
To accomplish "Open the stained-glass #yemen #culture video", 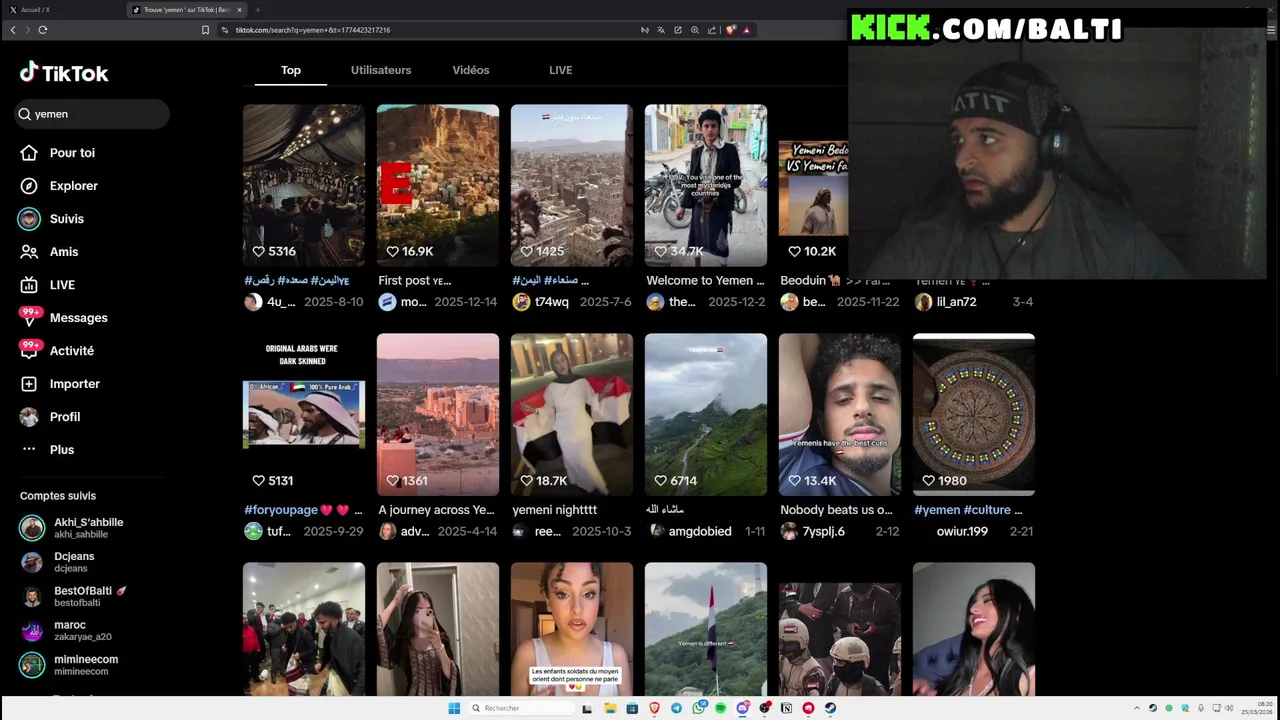I will coord(974,414).
